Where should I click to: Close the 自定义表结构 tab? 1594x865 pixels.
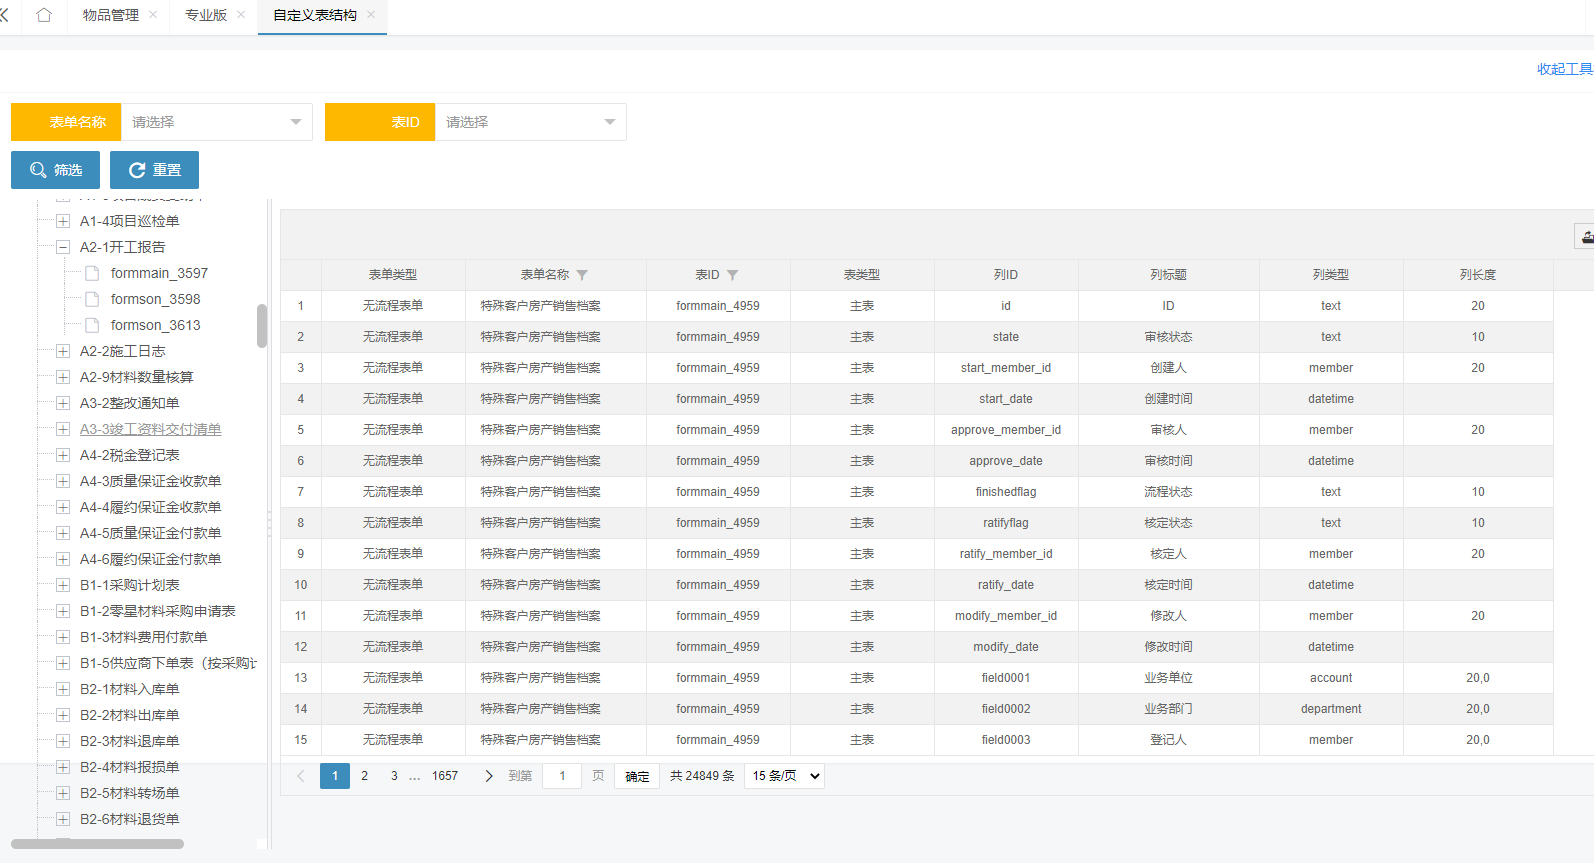click(371, 15)
